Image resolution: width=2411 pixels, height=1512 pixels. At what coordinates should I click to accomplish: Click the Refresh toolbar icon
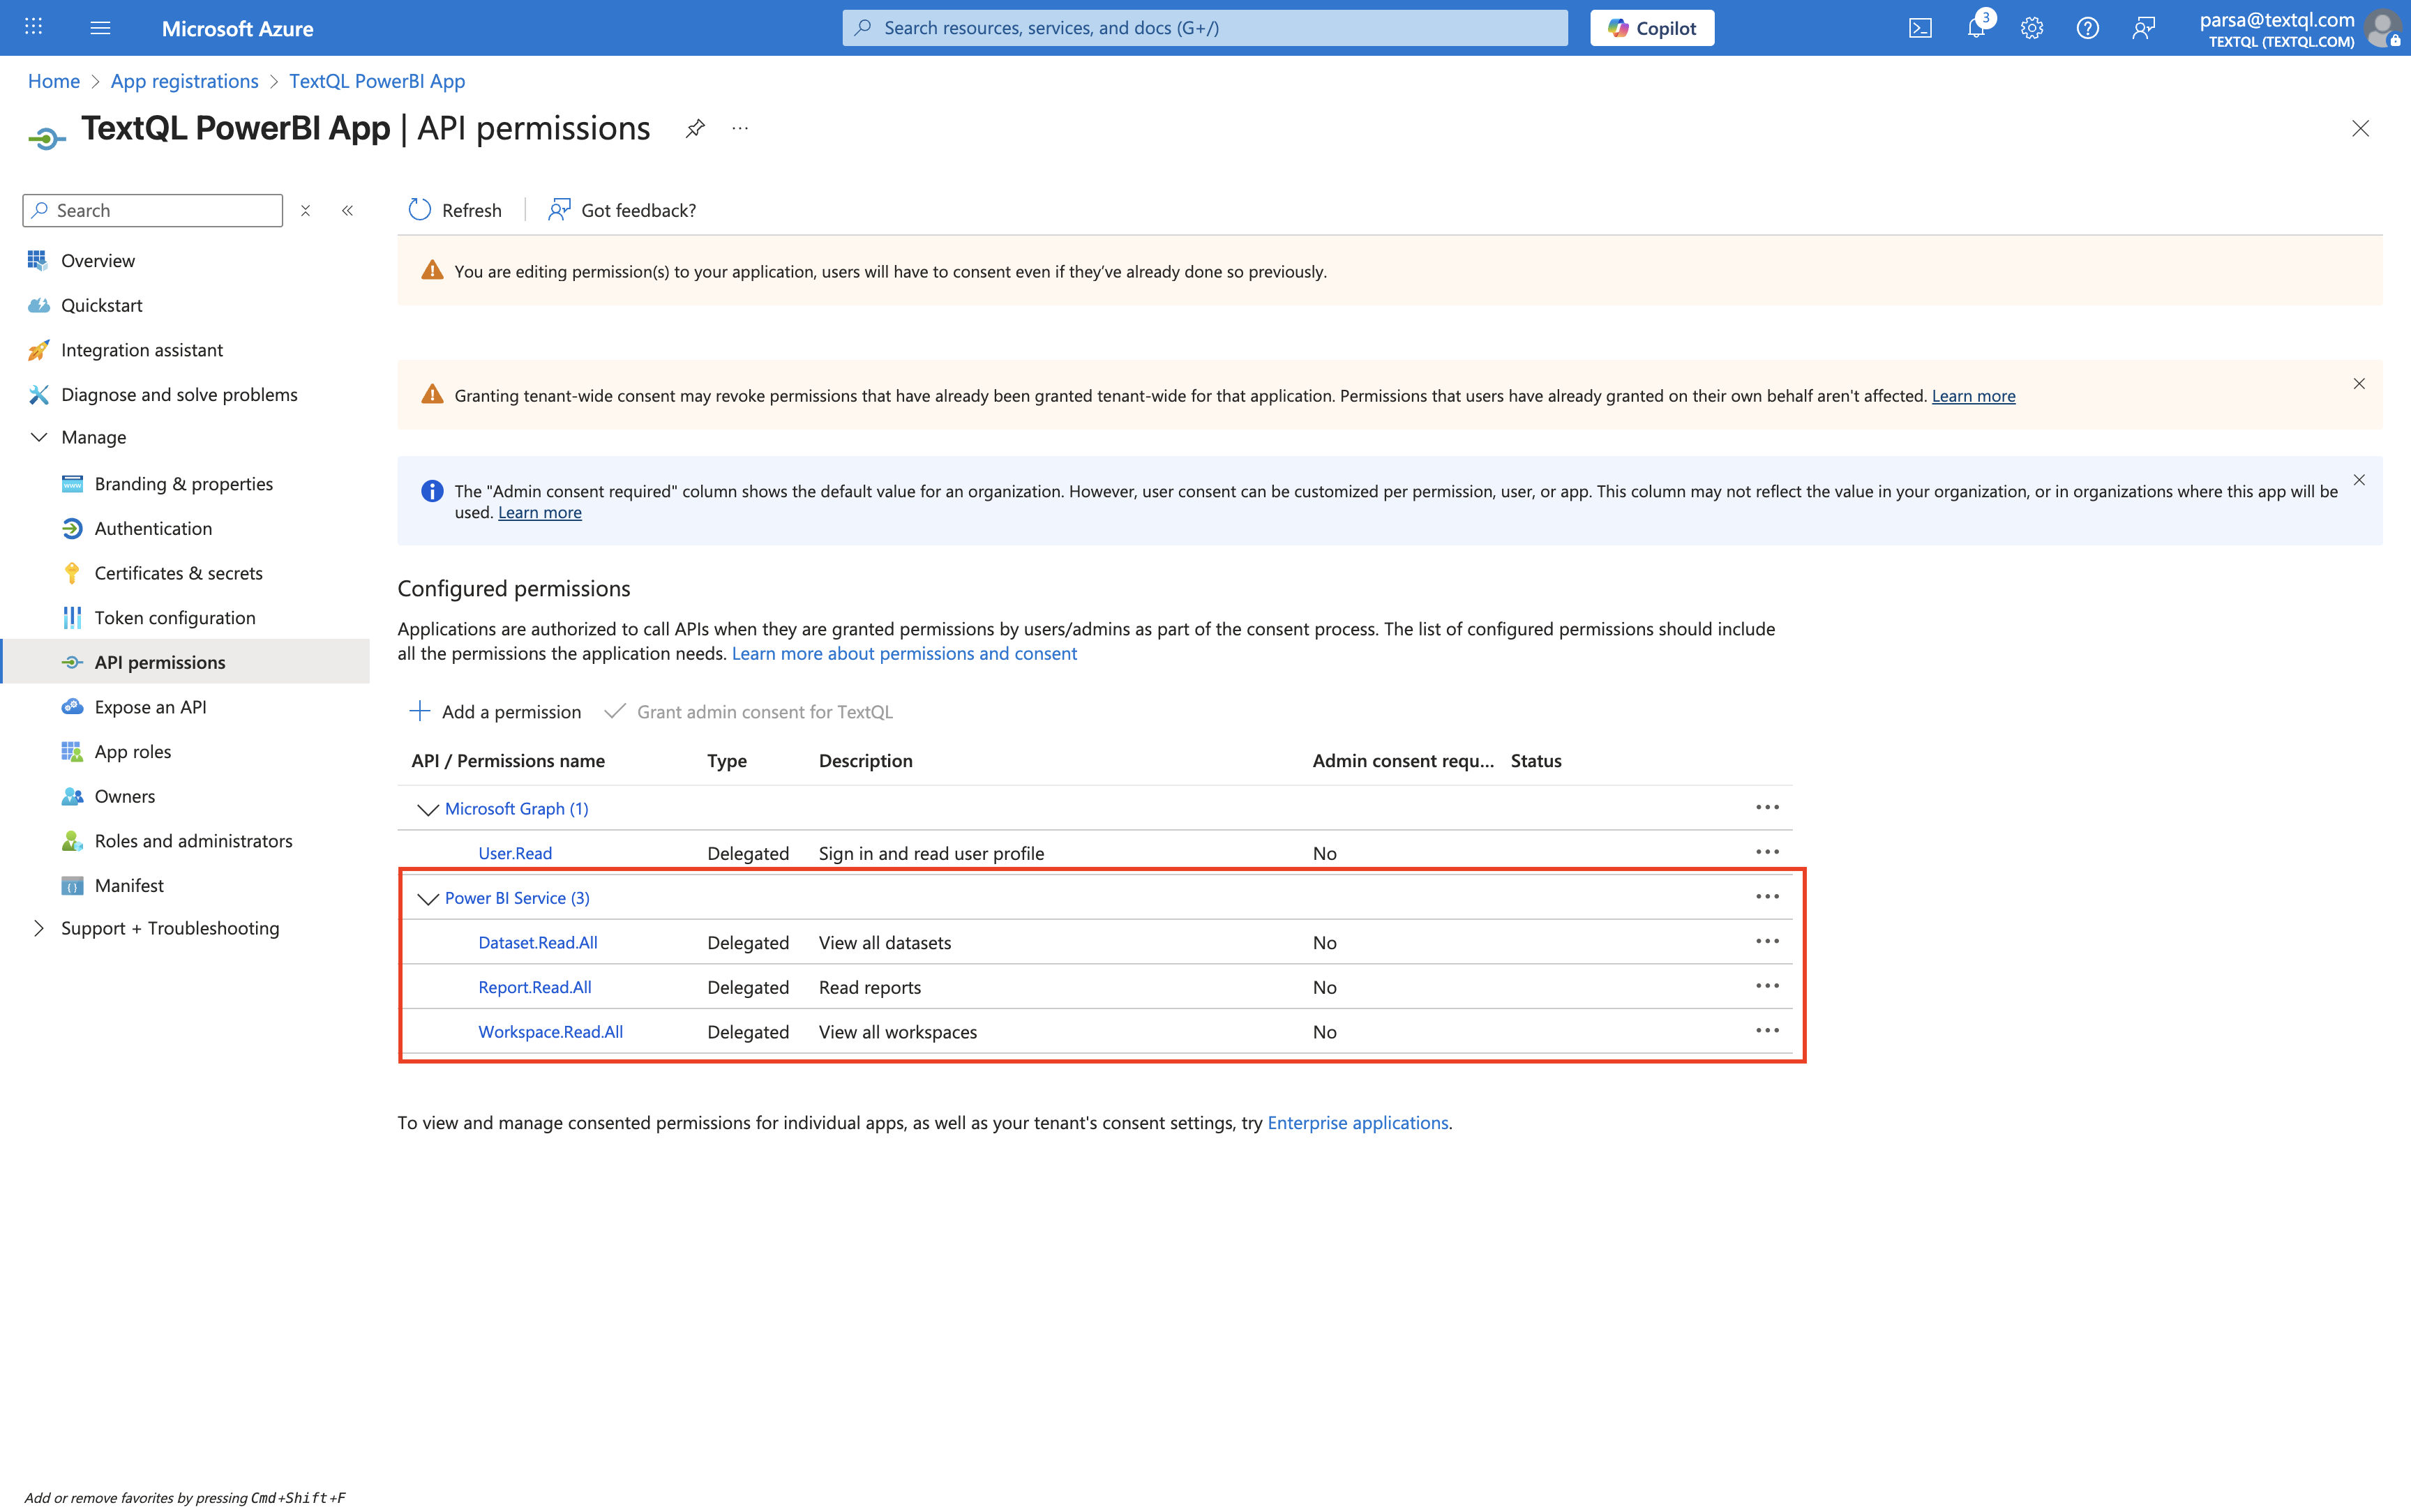click(x=420, y=210)
